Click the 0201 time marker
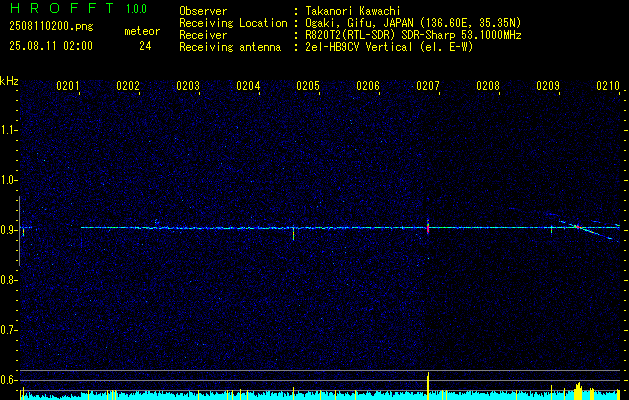 [68, 86]
